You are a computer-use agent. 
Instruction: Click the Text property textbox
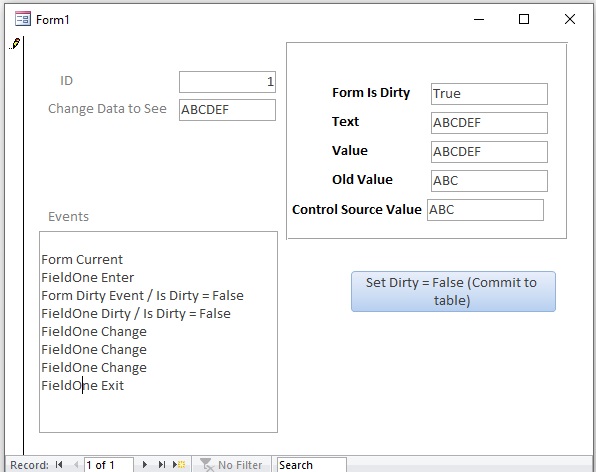click(489, 123)
